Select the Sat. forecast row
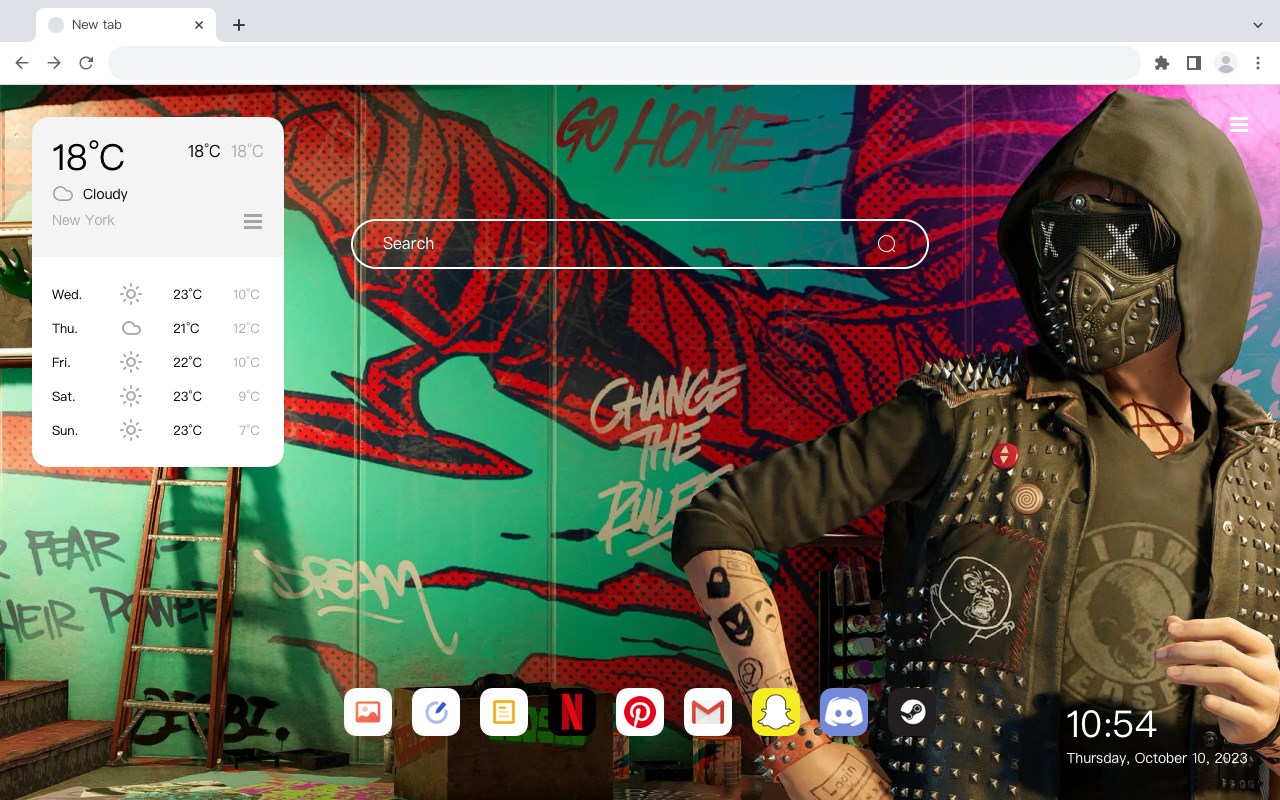Viewport: 1280px width, 800px height. click(158, 396)
